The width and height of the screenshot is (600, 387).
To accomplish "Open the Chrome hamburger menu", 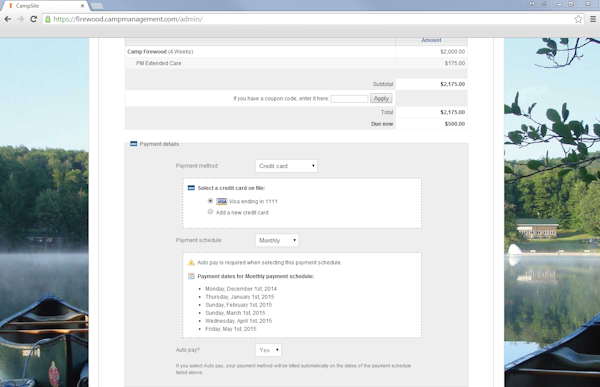I will pos(593,19).
